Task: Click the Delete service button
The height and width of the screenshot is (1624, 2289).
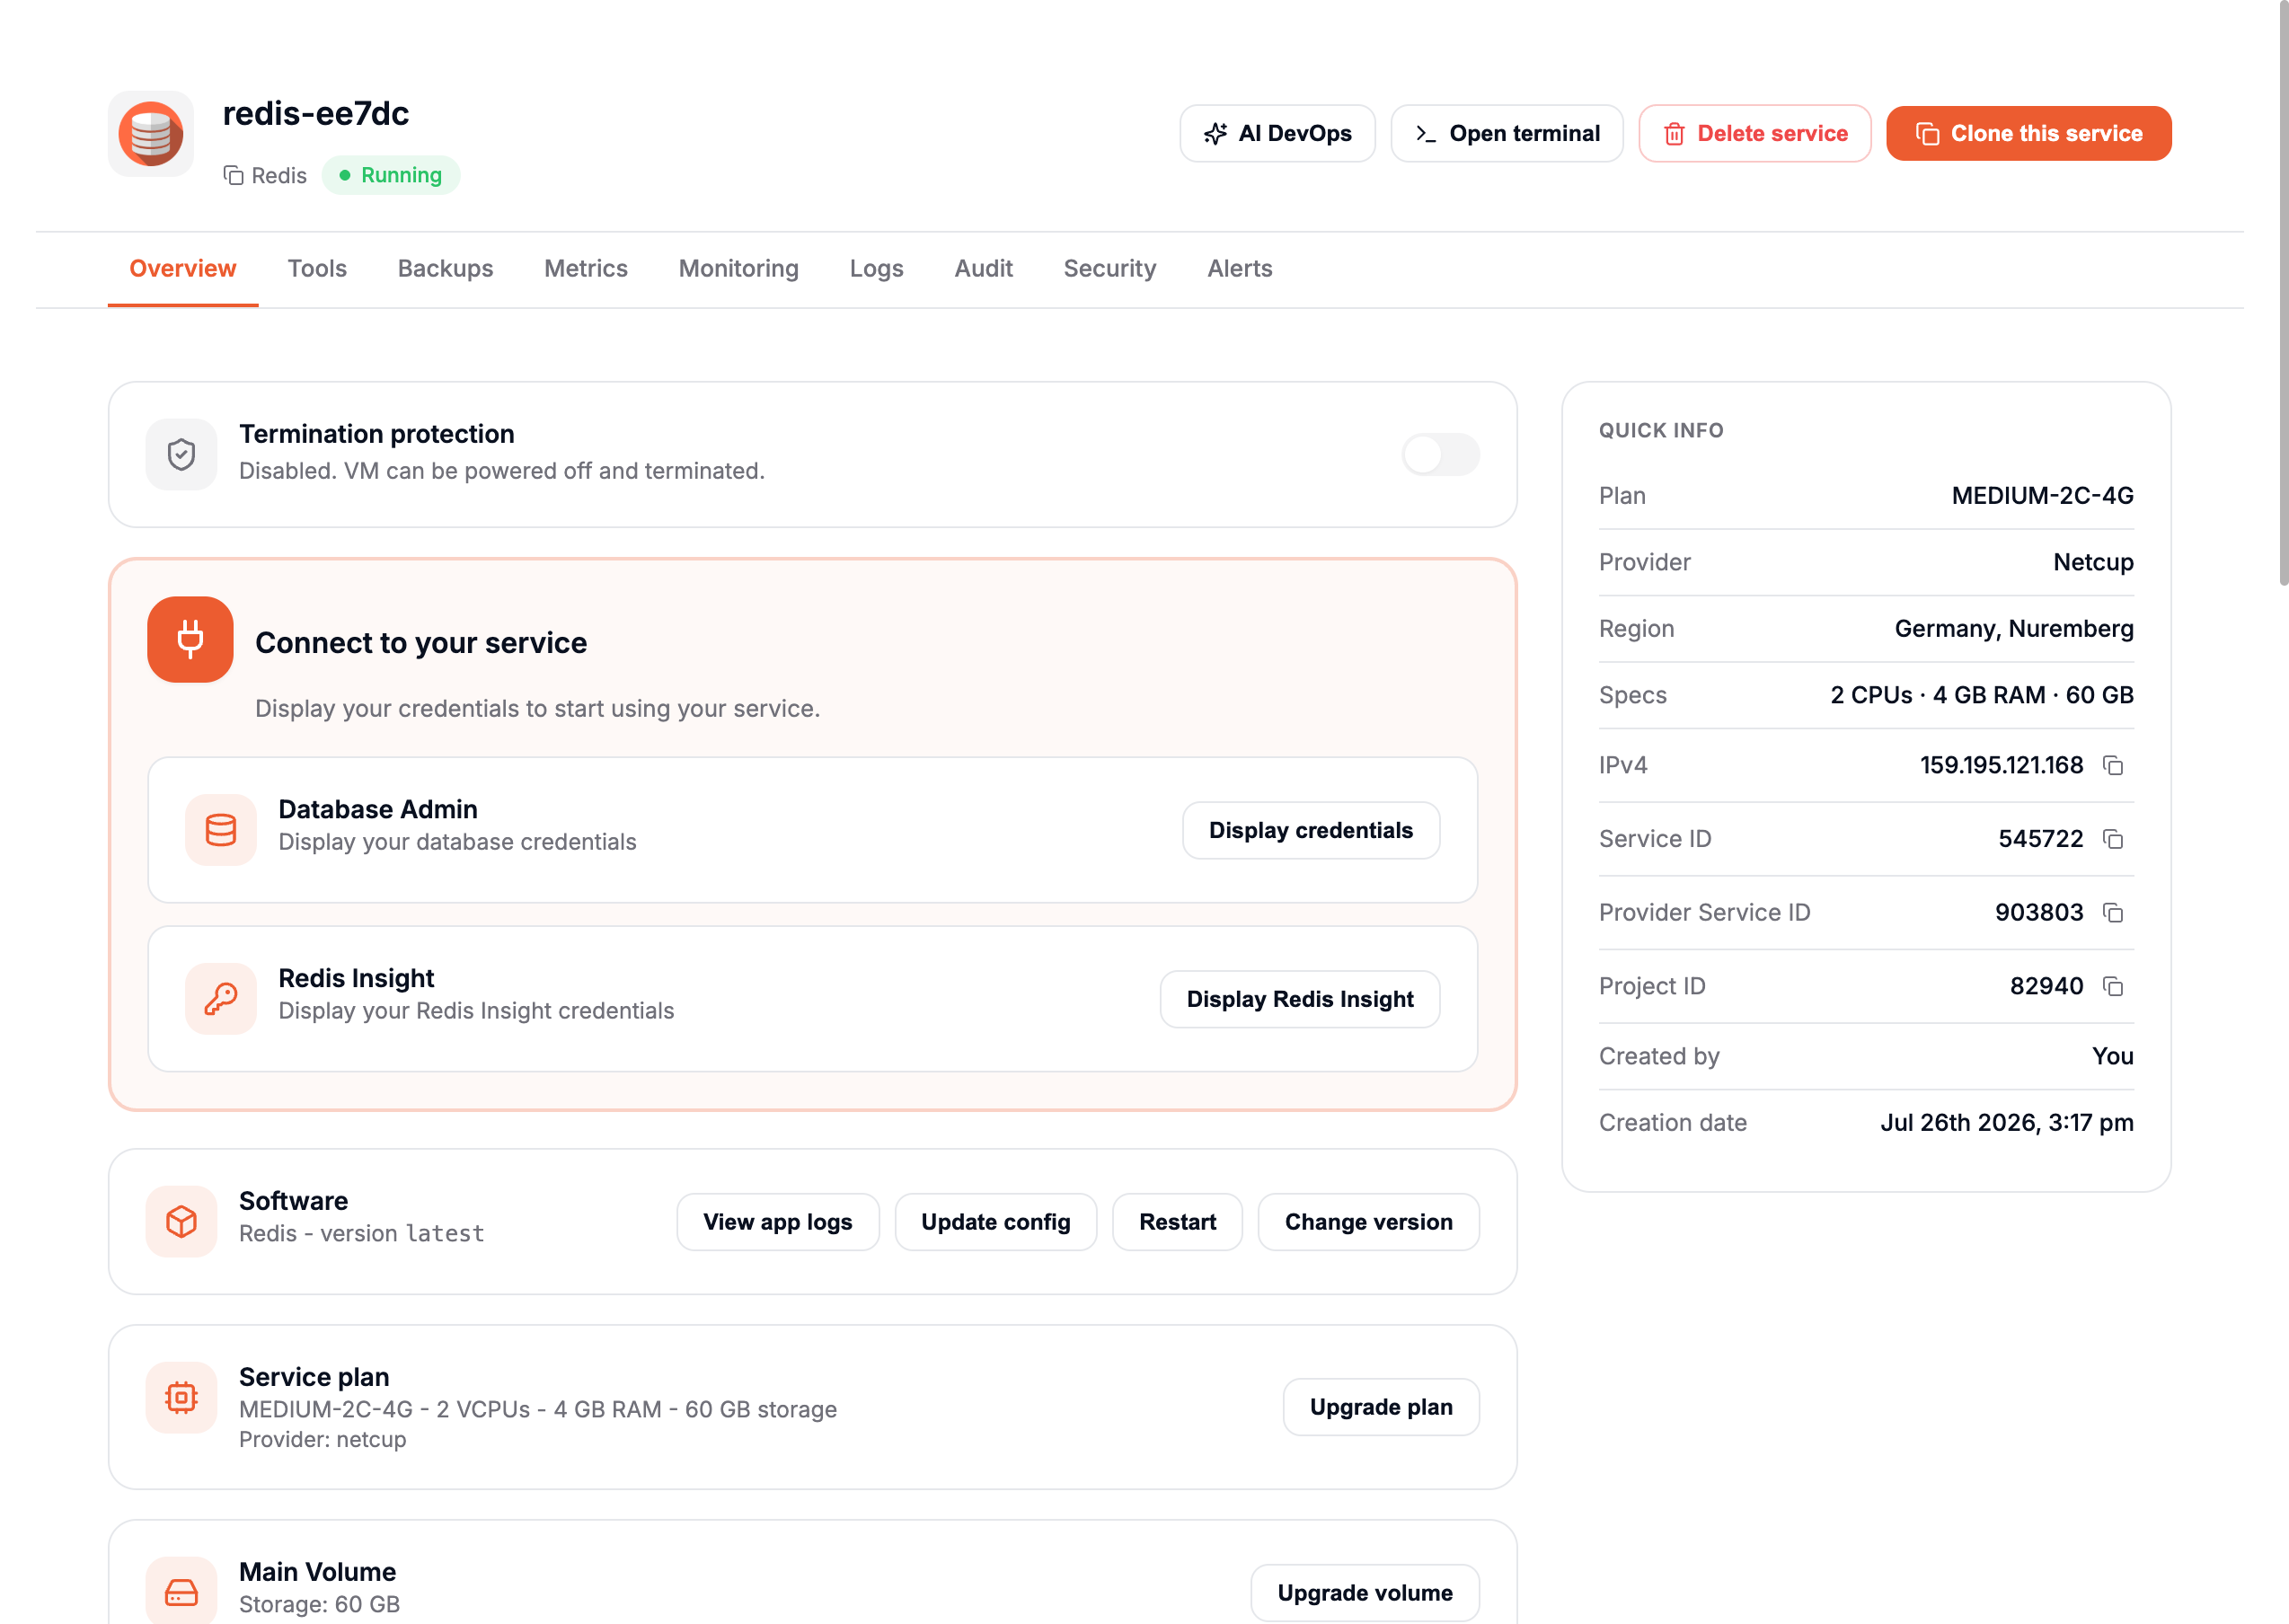Action: point(1755,134)
